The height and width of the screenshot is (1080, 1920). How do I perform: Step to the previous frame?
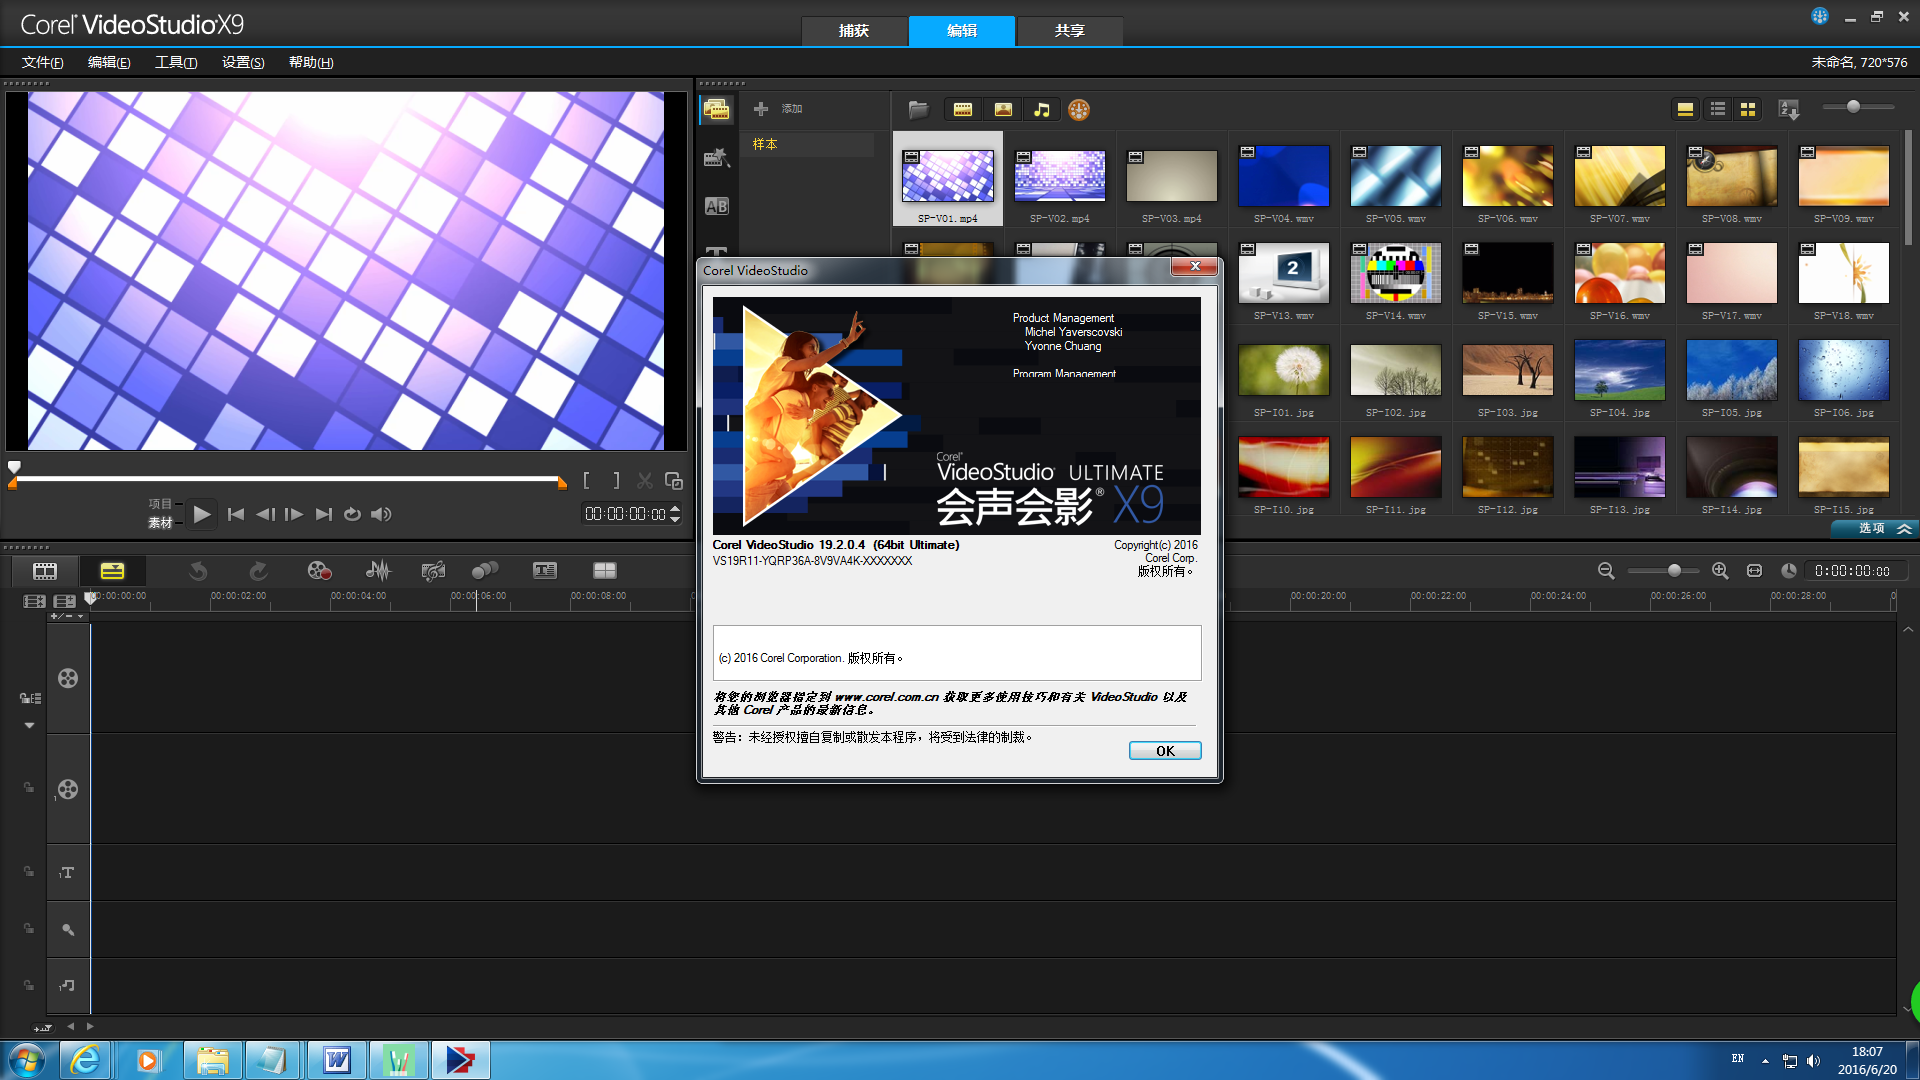coord(265,514)
